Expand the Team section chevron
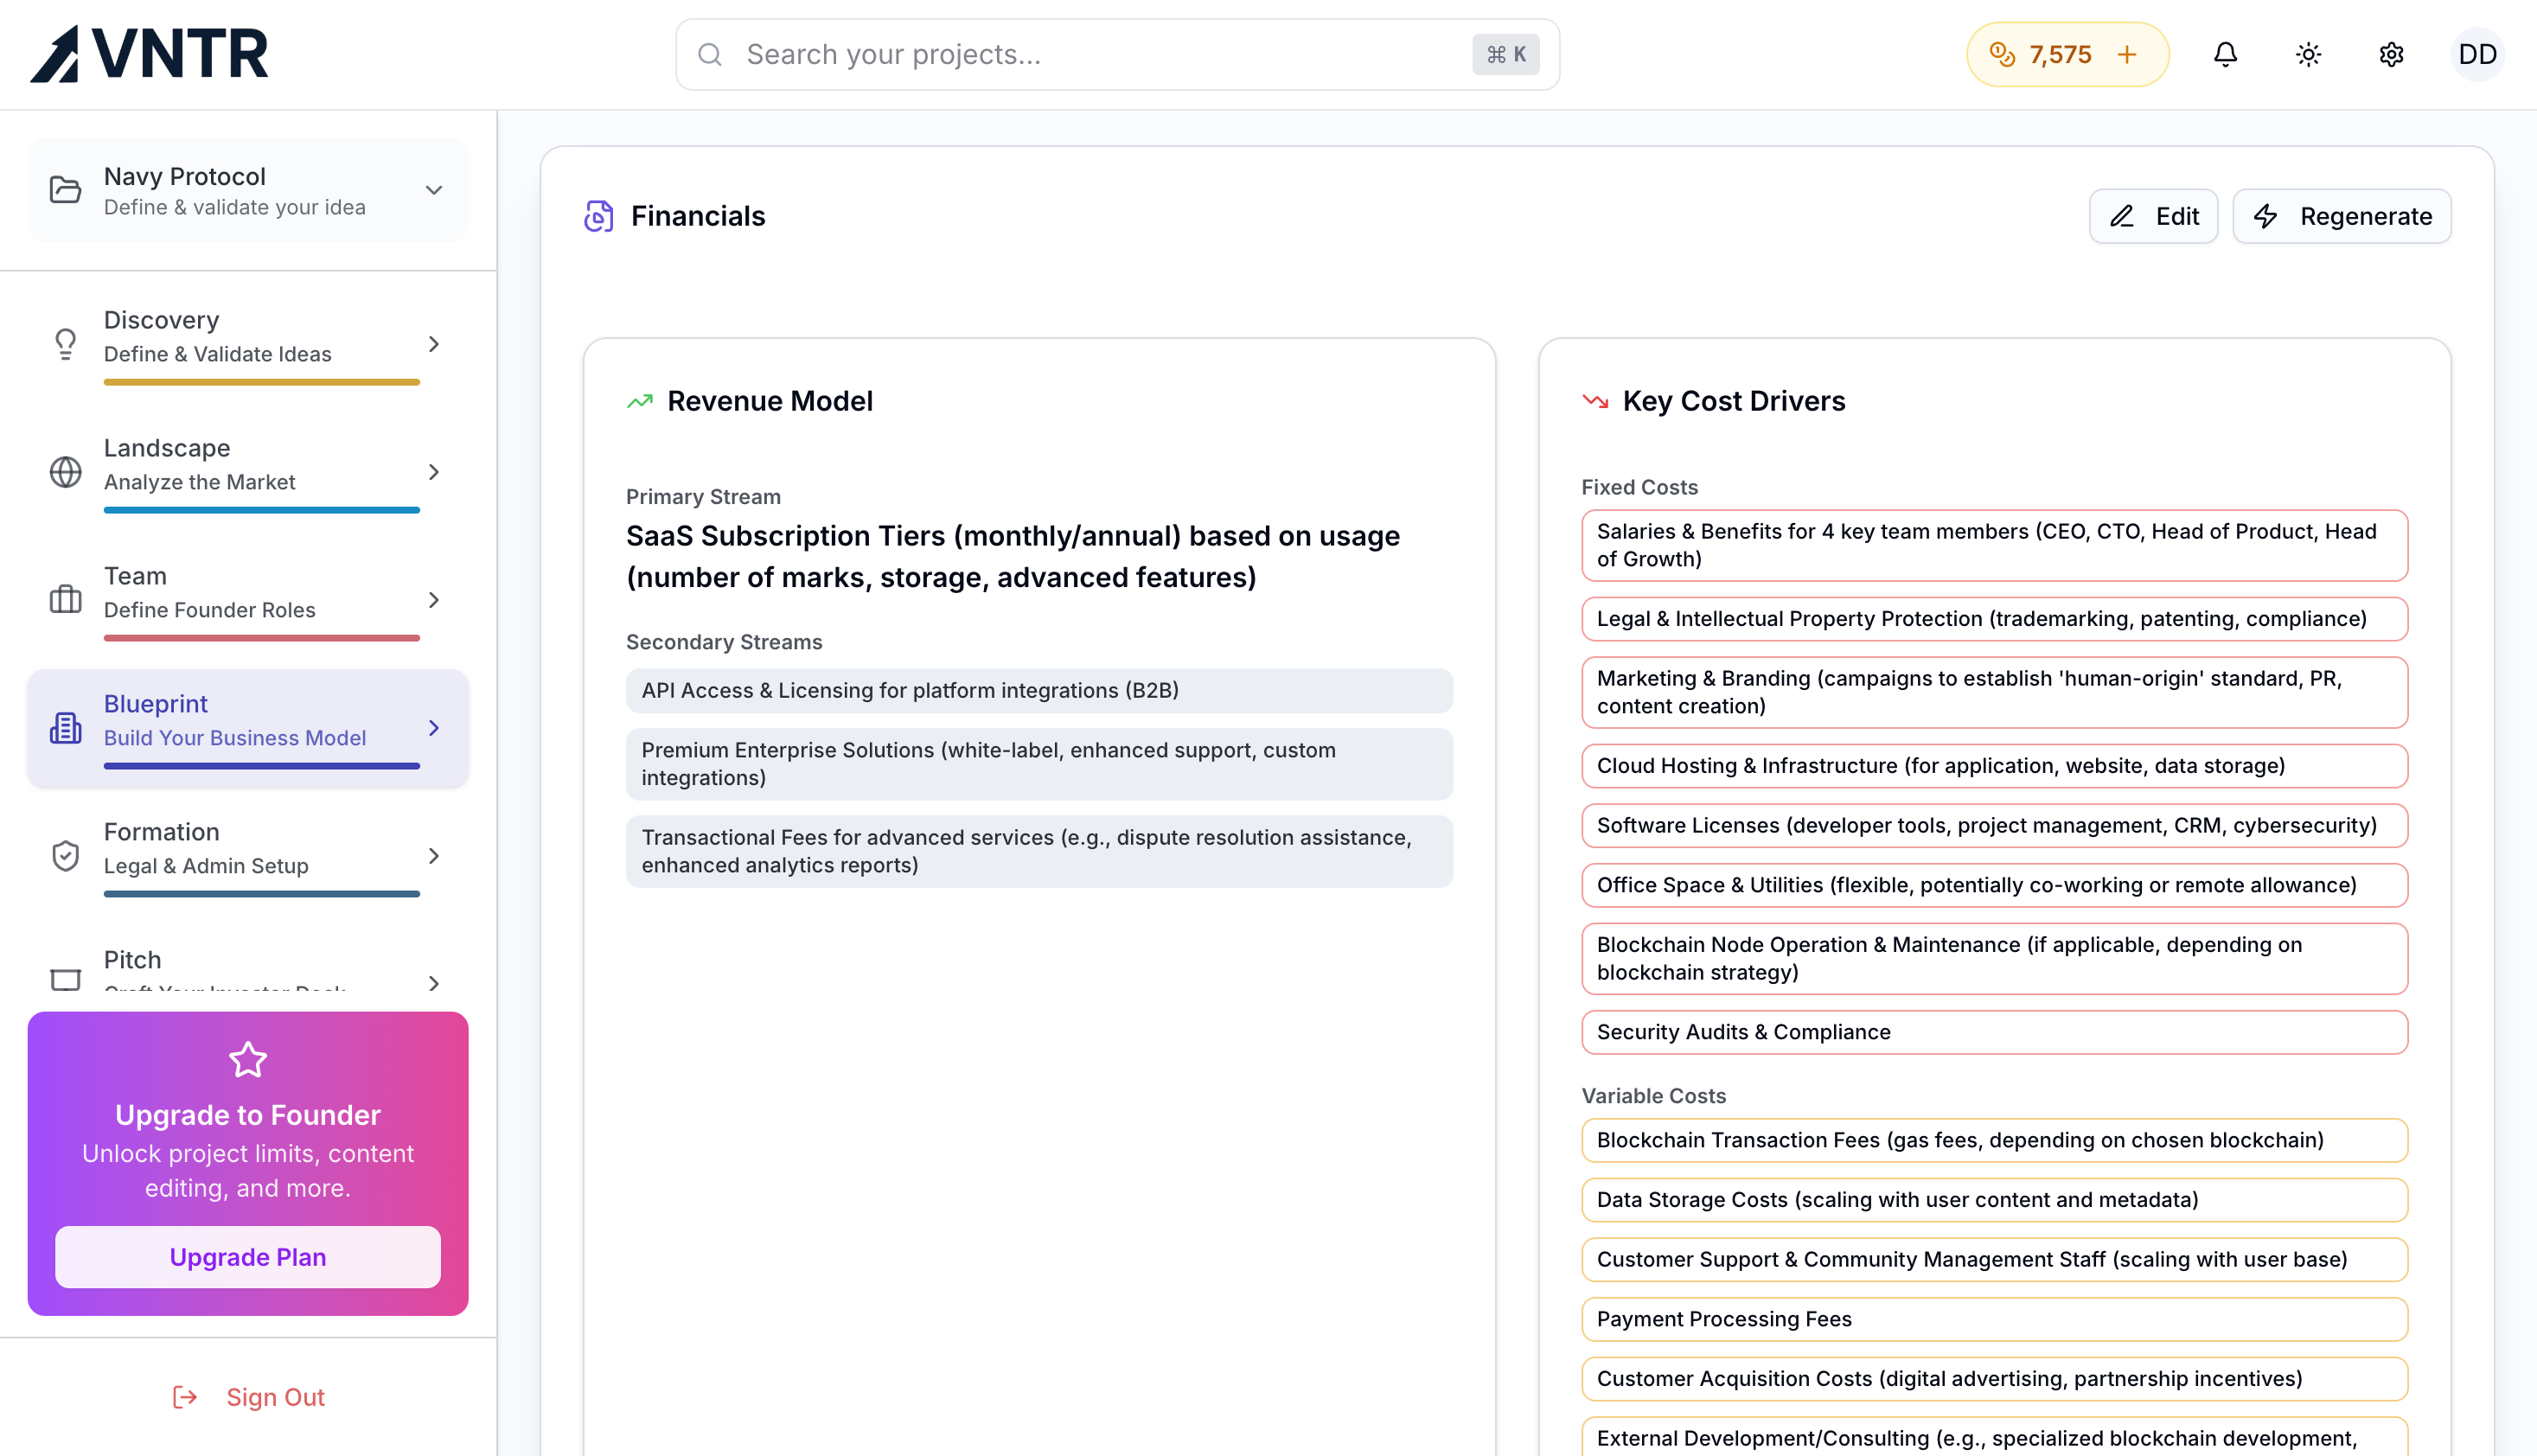Screen dimensions: 2537x1456 click(433, 599)
